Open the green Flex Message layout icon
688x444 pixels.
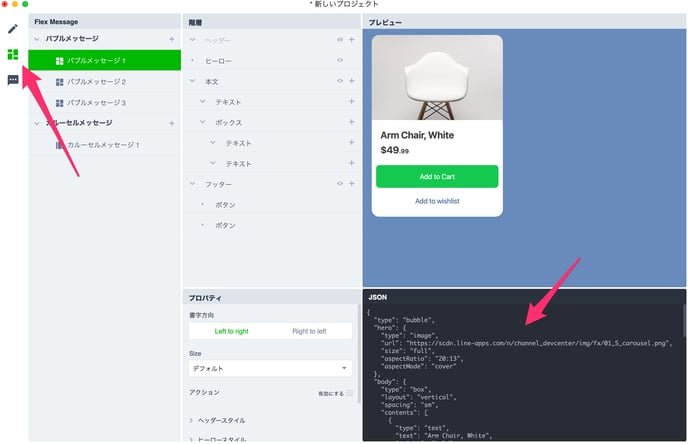coord(13,55)
